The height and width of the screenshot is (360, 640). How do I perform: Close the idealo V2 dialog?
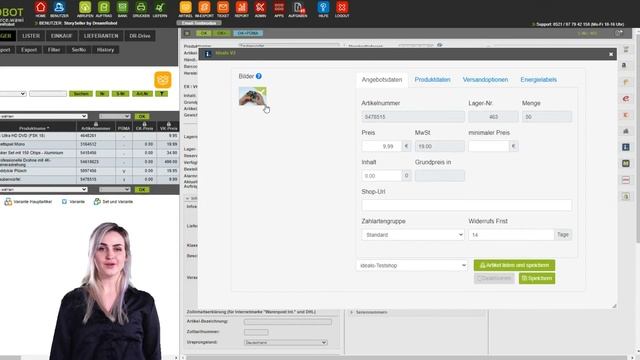(x=611, y=54)
